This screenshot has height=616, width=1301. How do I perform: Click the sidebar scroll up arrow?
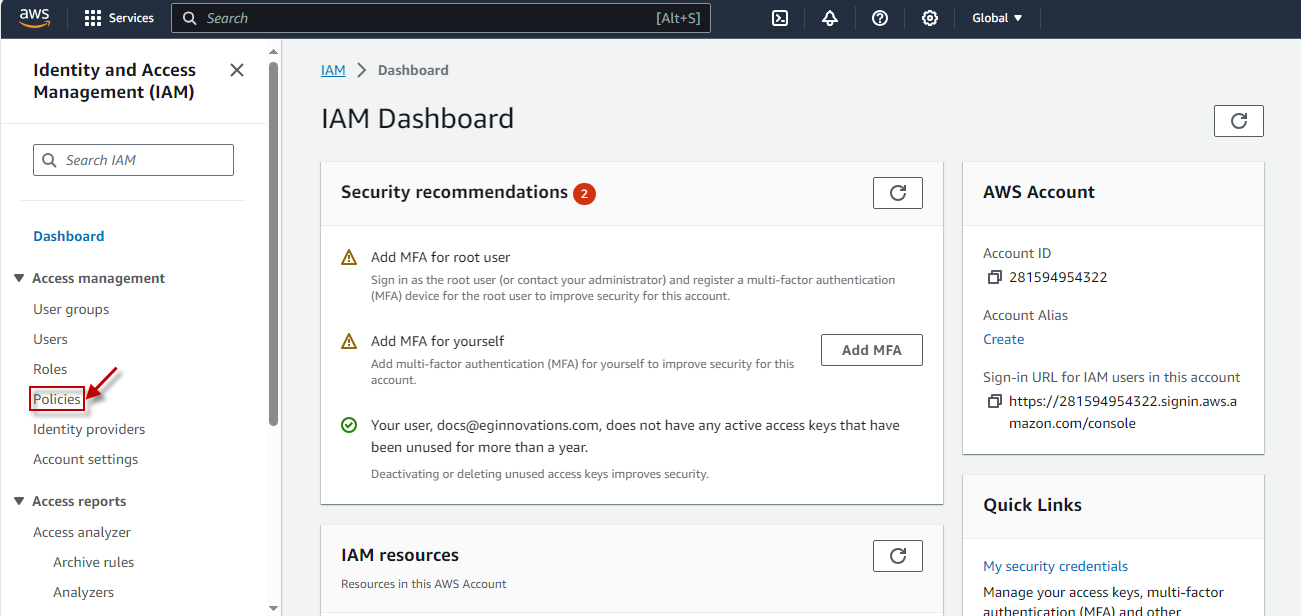point(274,51)
